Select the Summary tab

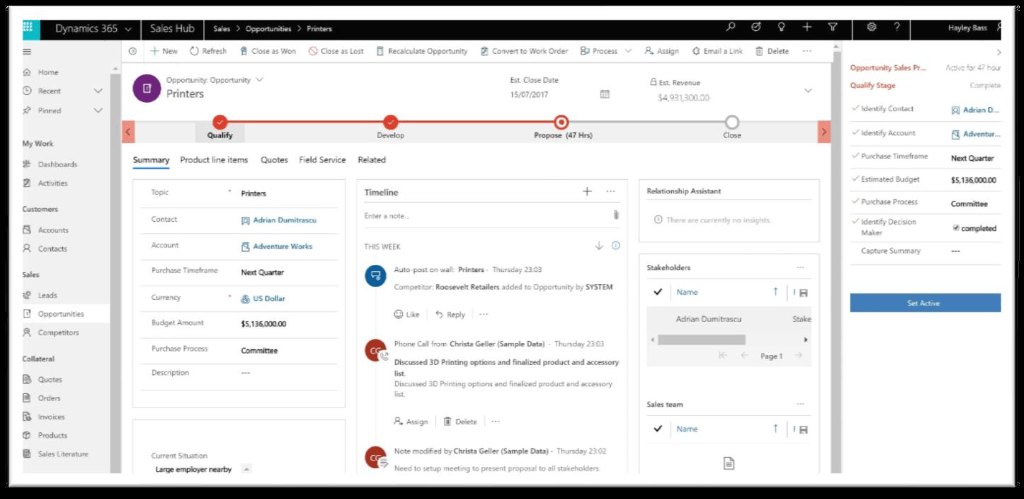tap(151, 159)
